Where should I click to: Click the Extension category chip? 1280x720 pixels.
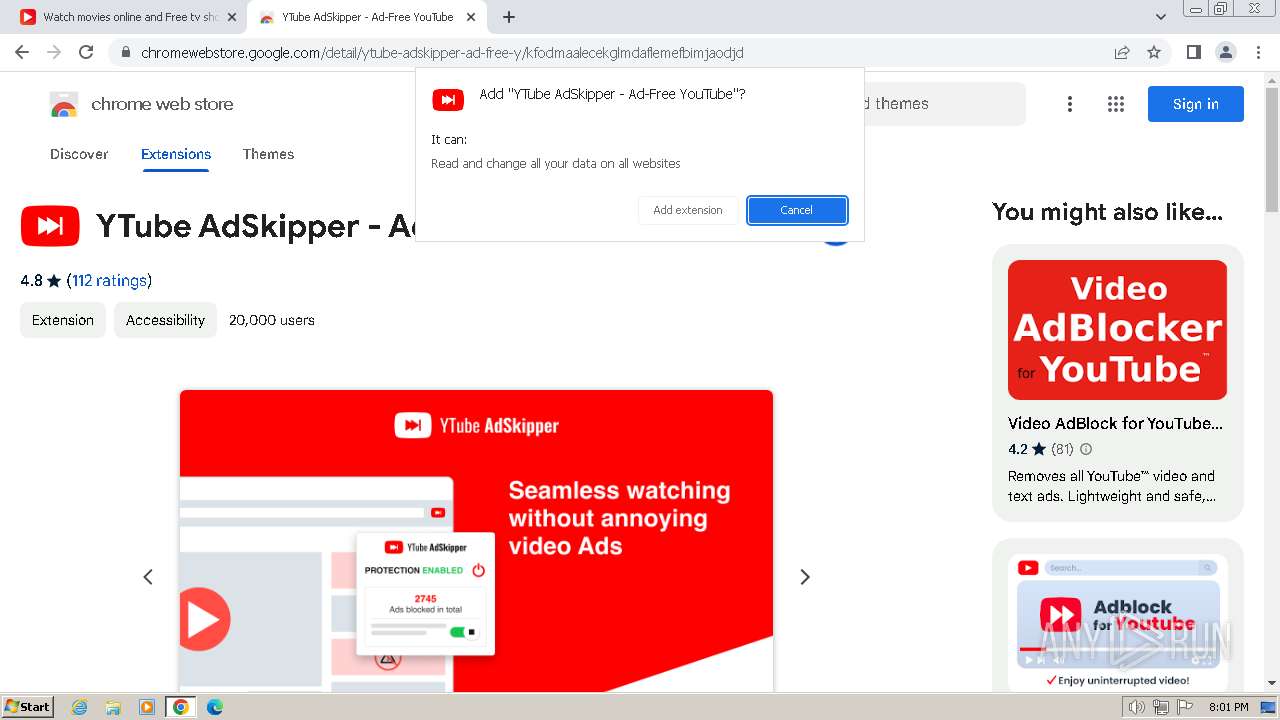click(63, 320)
